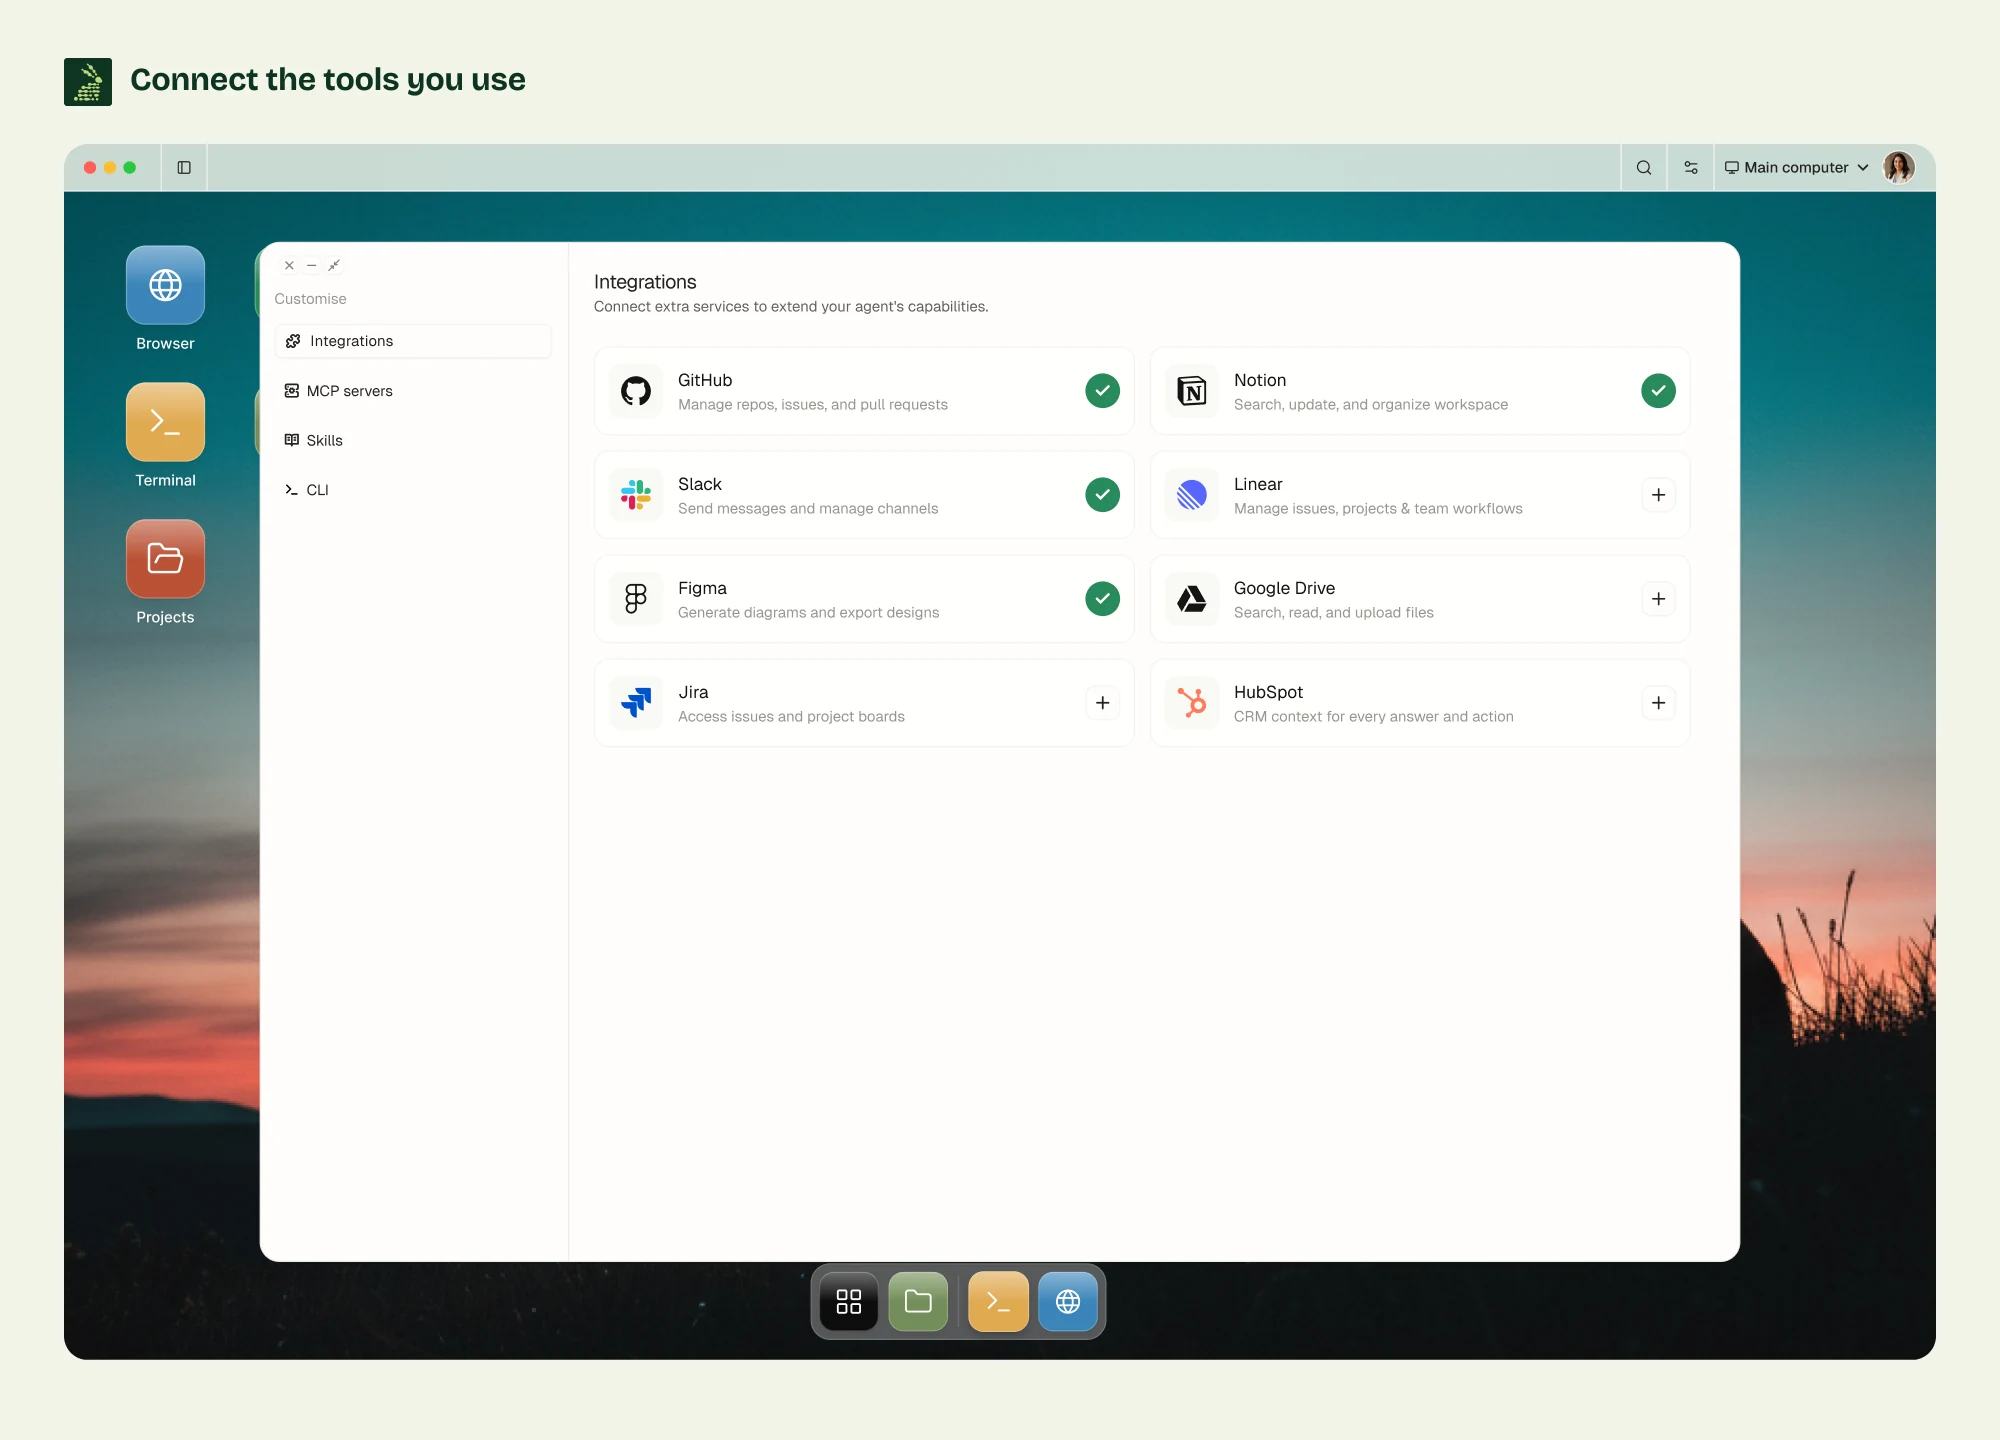Select the Integrations sidebar item

(x=413, y=341)
